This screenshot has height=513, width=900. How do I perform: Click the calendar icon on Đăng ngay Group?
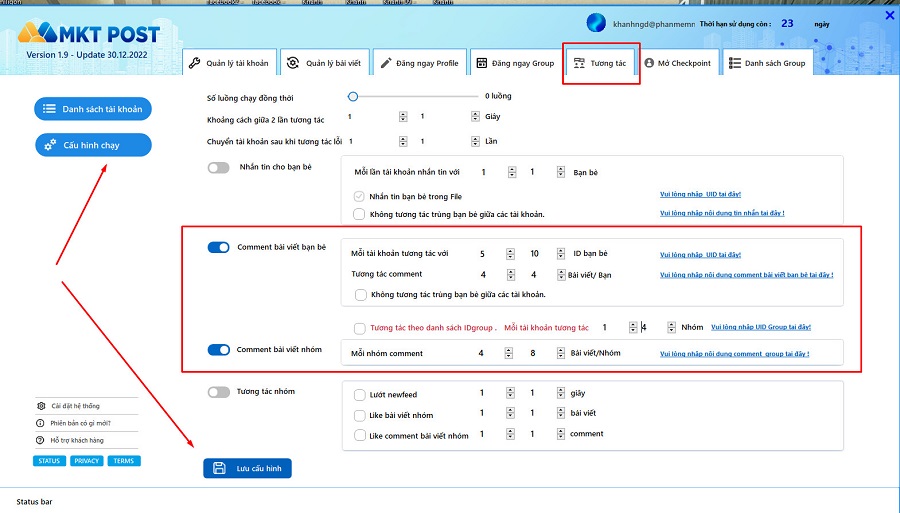click(x=482, y=63)
